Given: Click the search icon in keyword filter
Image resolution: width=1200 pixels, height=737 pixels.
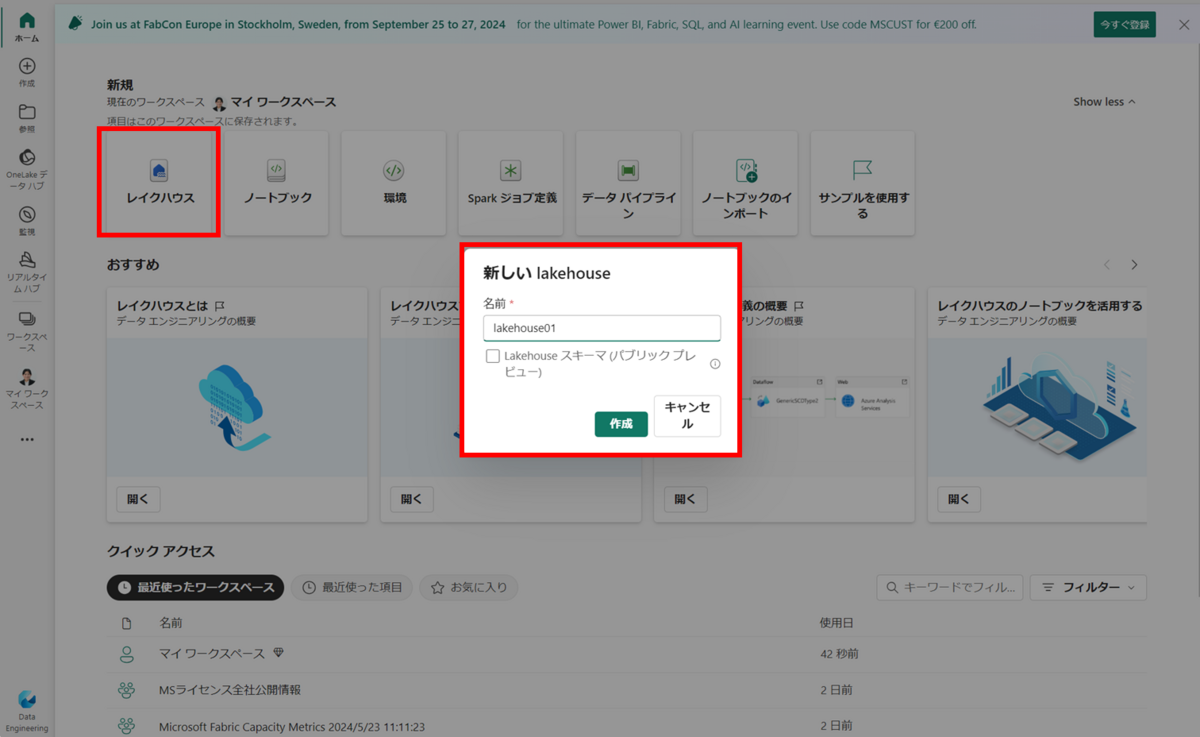Looking at the screenshot, I should pos(892,588).
